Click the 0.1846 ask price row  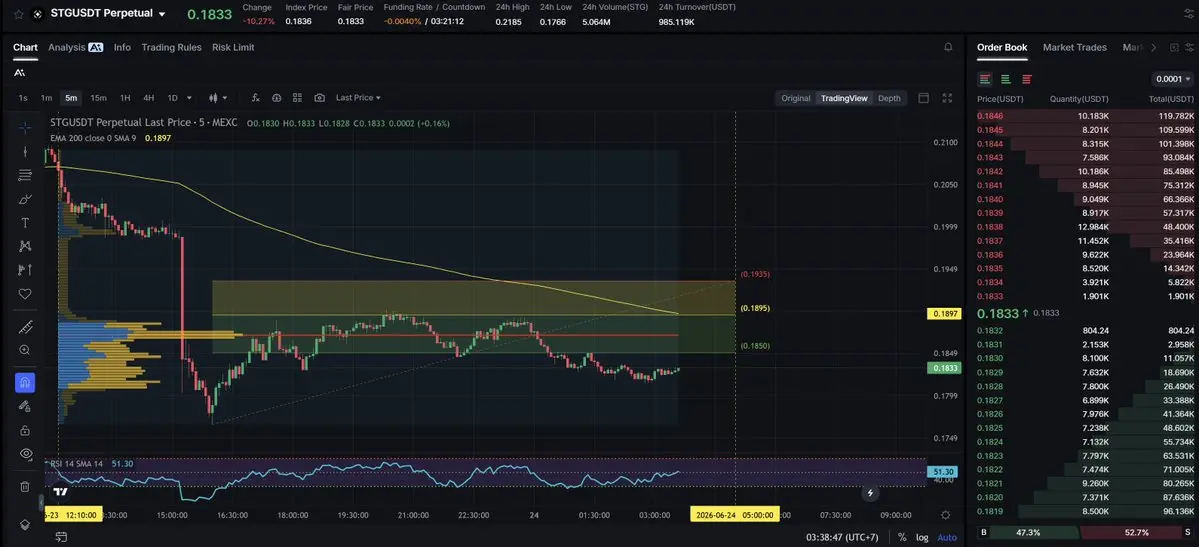[x=1086, y=116]
